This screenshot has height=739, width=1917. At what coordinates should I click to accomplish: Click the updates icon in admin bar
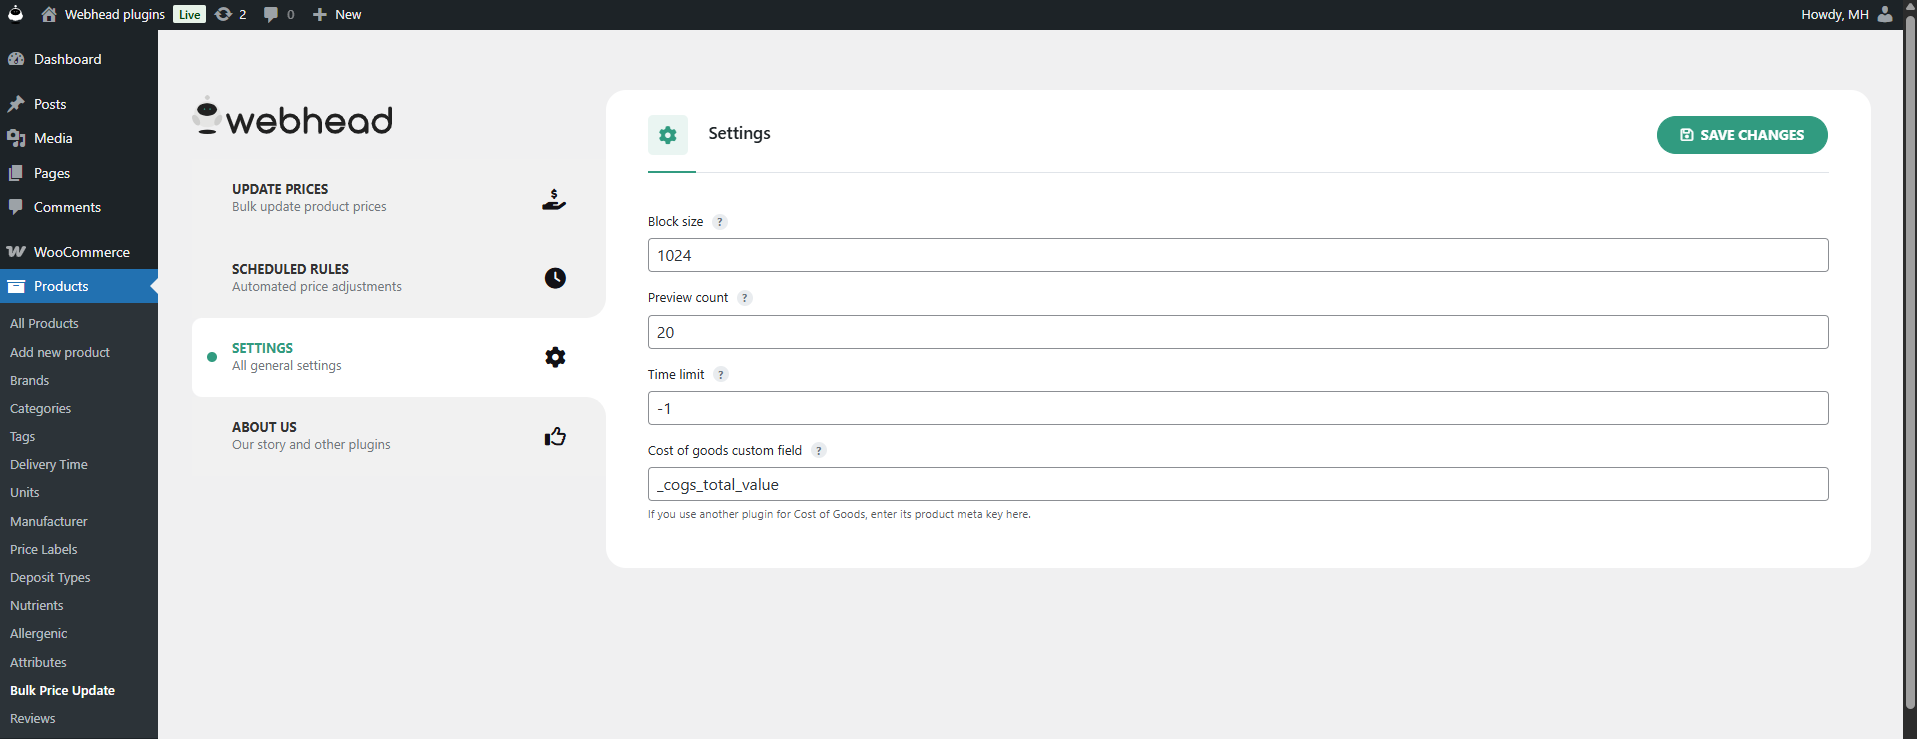pos(230,14)
